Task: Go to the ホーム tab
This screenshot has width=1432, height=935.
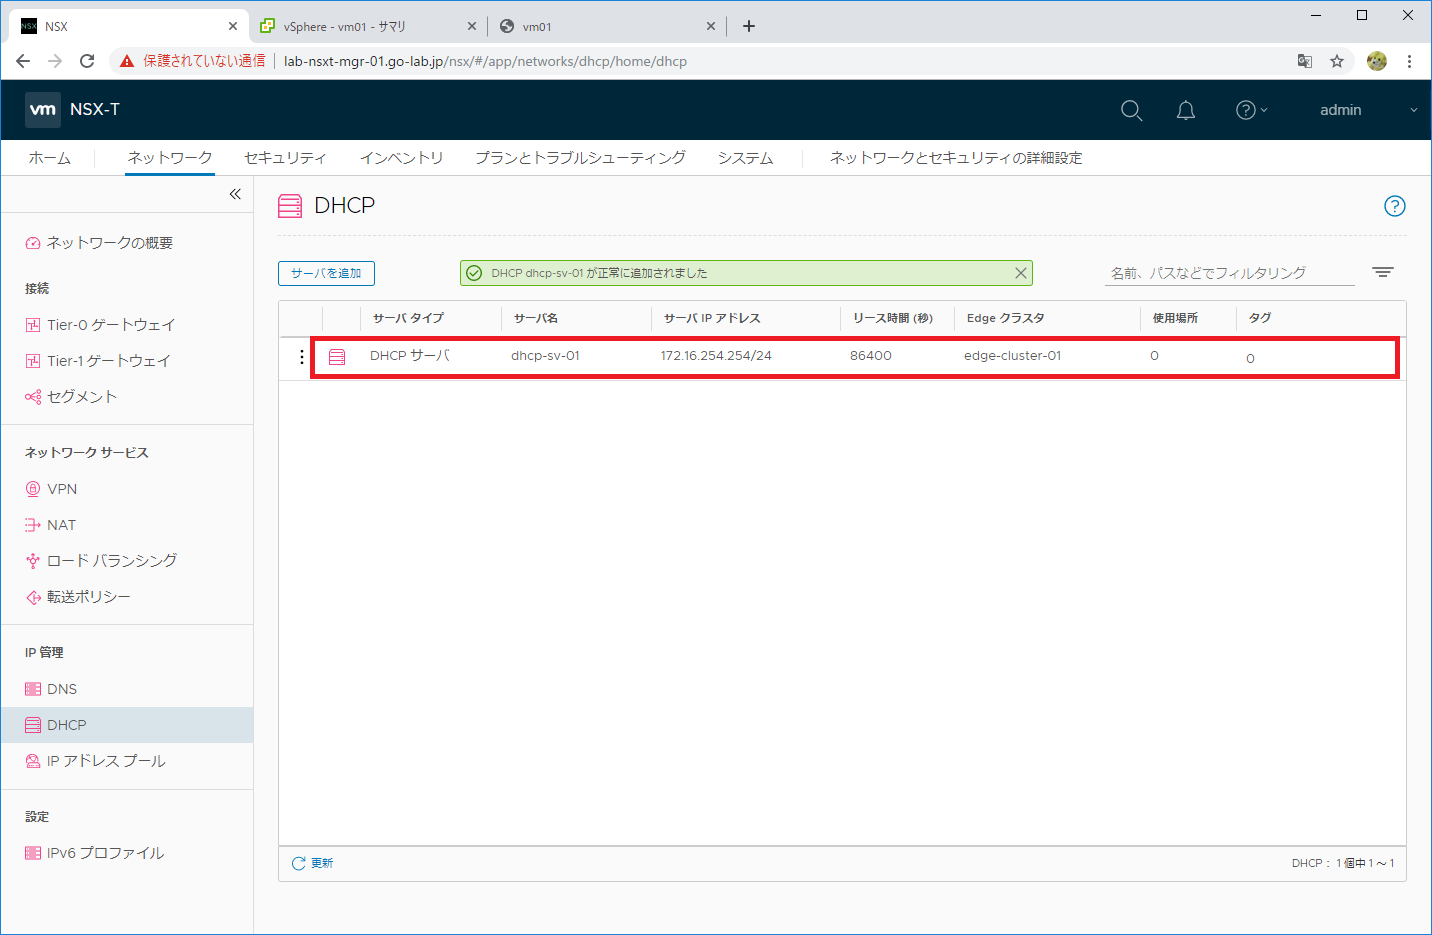Action: pyautogui.click(x=49, y=158)
